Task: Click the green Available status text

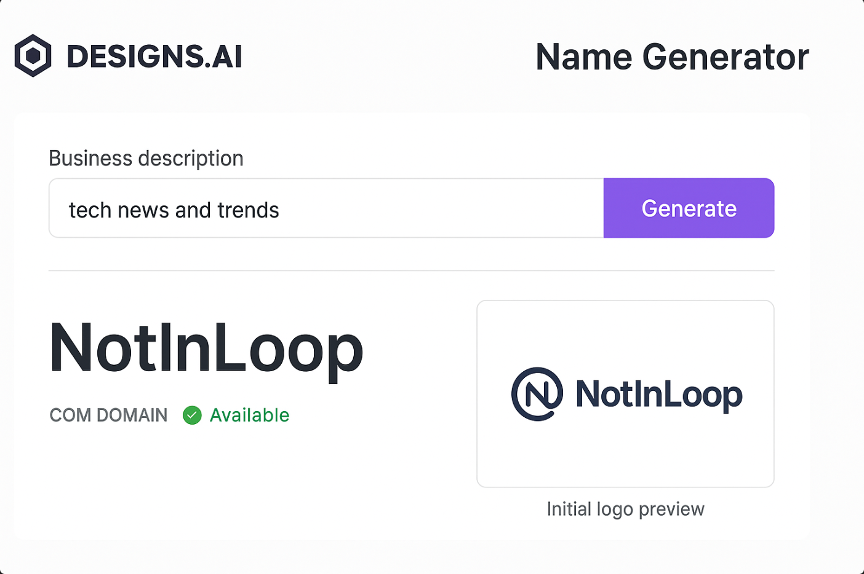Action: (x=249, y=415)
